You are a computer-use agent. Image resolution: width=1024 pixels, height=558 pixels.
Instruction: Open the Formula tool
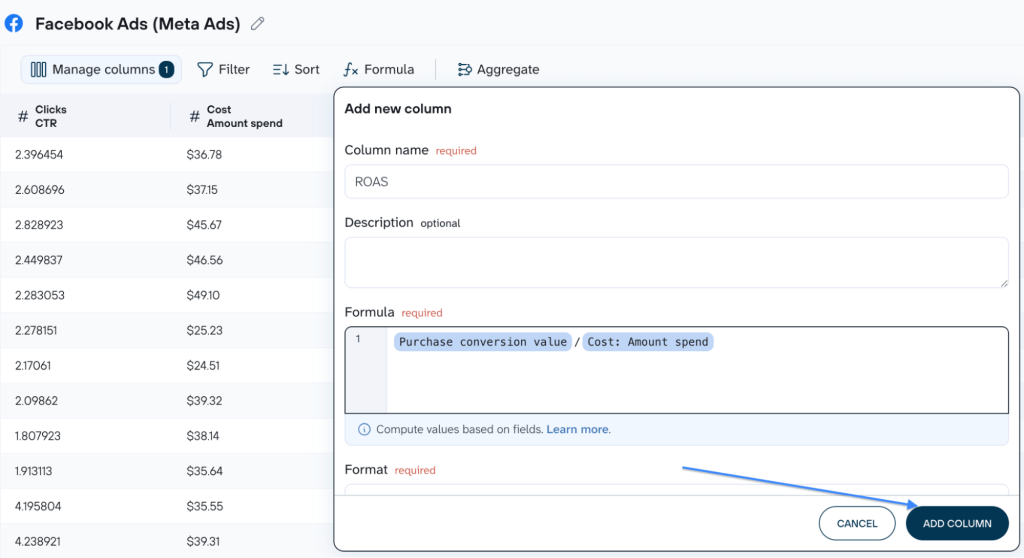pyautogui.click(x=379, y=69)
